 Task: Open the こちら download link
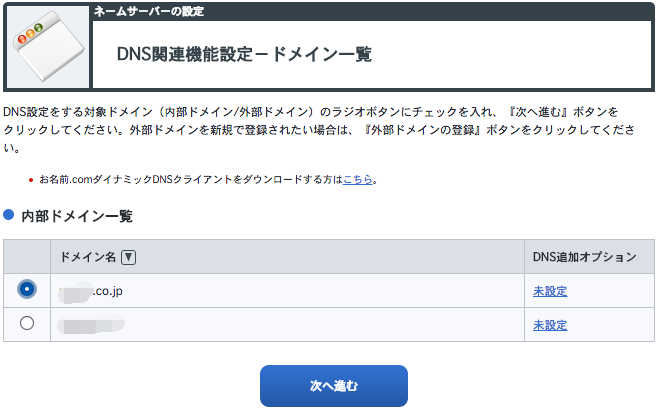click(358, 180)
